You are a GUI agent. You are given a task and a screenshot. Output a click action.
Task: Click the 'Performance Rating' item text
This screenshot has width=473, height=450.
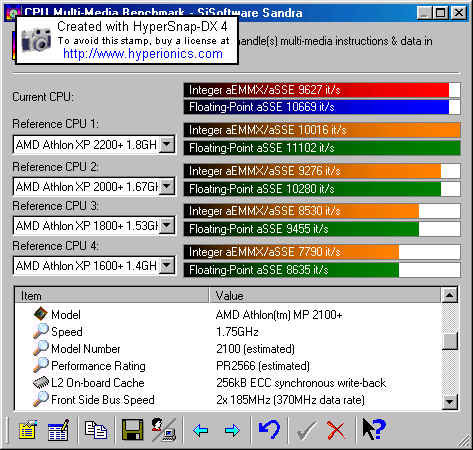98,366
